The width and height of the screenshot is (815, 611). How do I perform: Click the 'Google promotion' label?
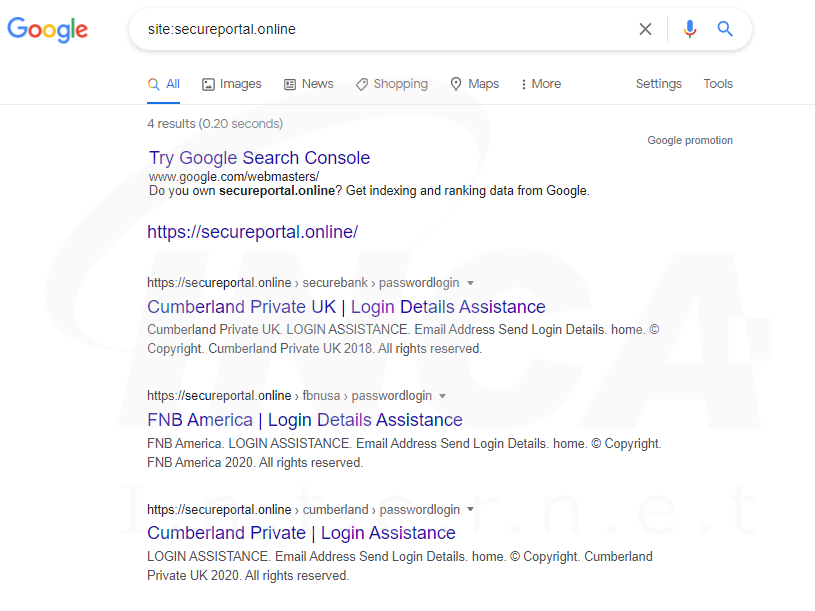click(690, 140)
